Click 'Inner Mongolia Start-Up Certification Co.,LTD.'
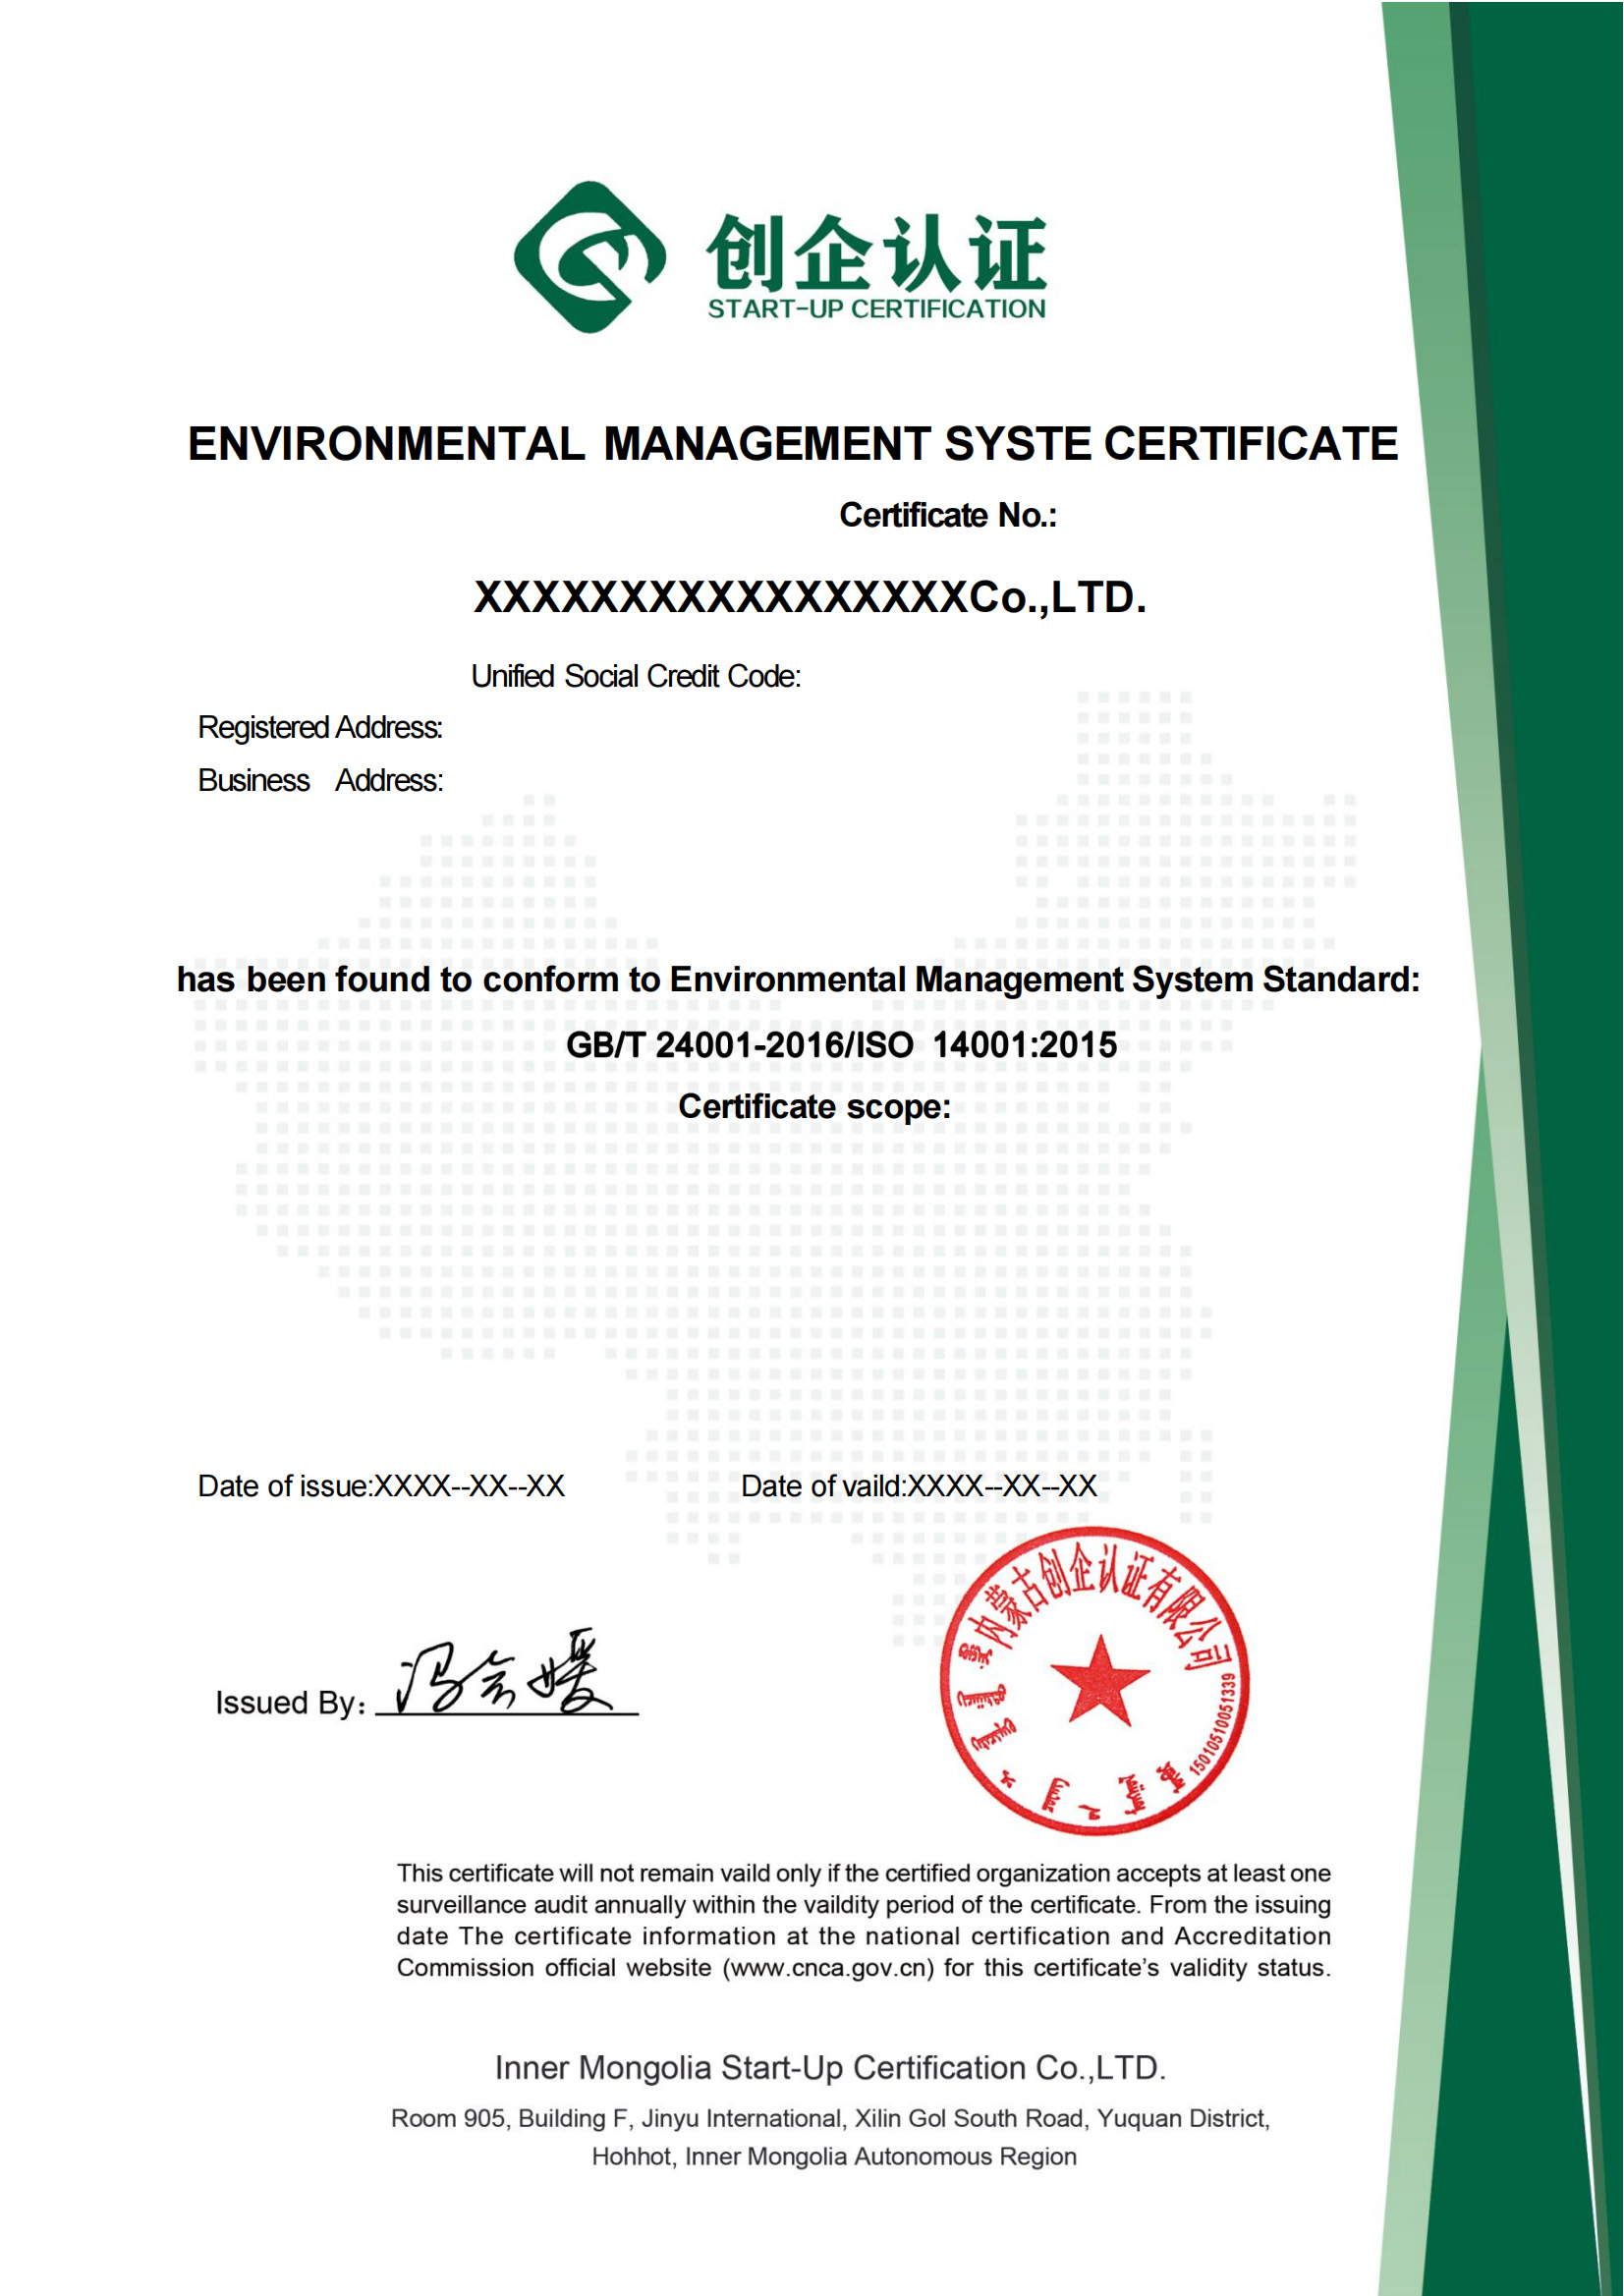This screenshot has height=2296, width=1624. click(x=831, y=2068)
